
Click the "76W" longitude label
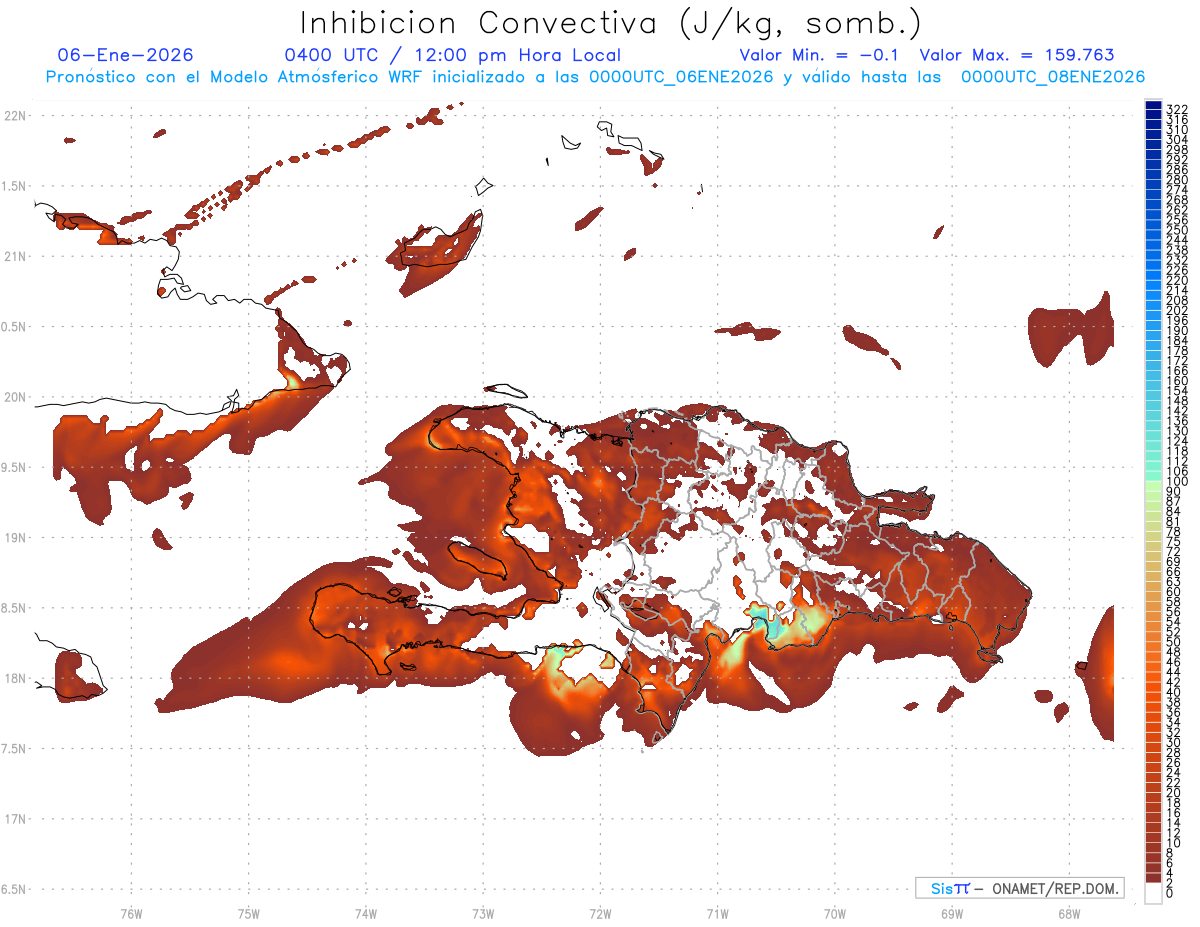coord(131,913)
